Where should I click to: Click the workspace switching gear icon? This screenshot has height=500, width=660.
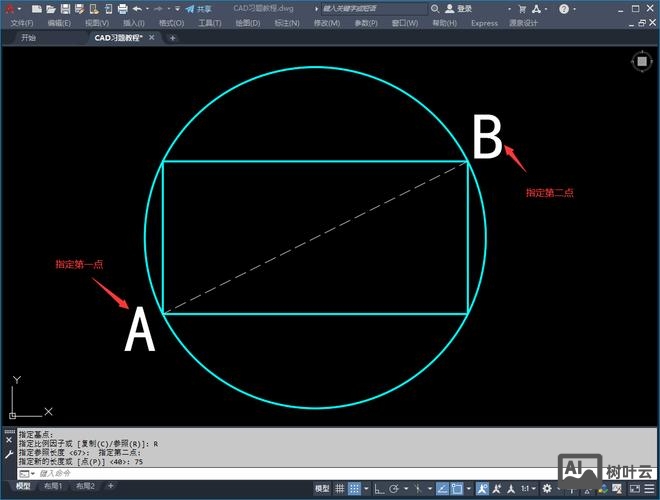tap(546, 488)
